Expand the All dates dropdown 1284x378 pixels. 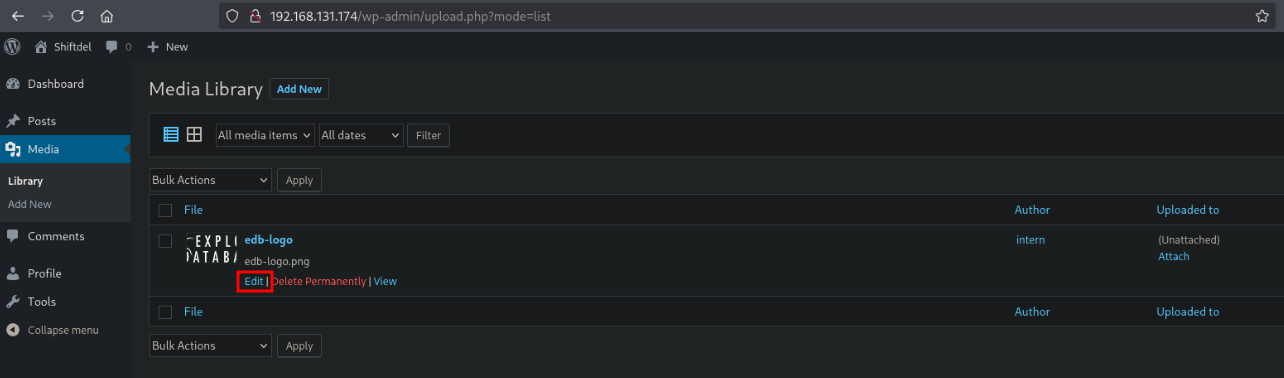point(360,135)
